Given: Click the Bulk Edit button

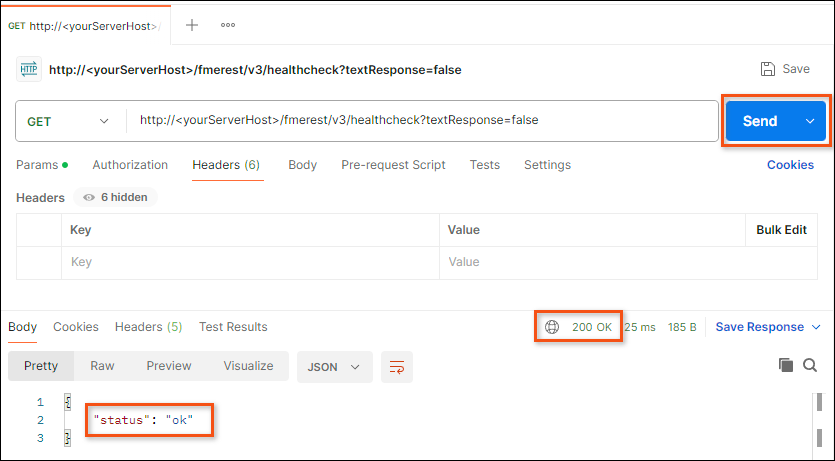Looking at the screenshot, I should [x=781, y=230].
